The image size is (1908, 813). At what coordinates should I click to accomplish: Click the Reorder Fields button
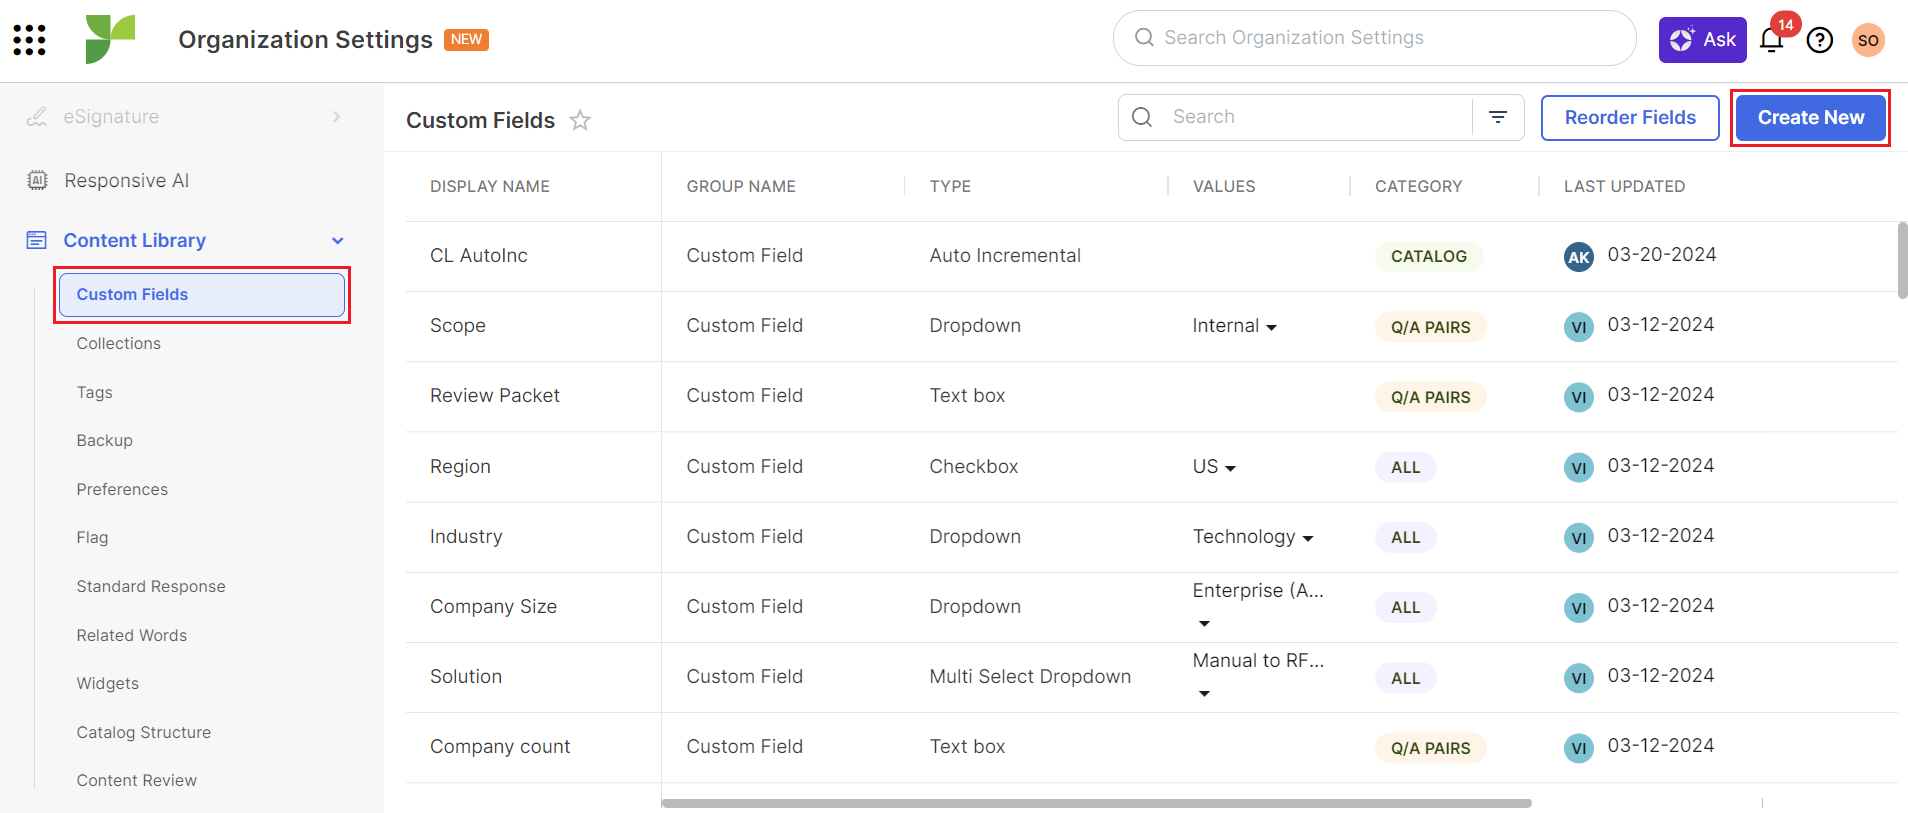[1630, 118]
